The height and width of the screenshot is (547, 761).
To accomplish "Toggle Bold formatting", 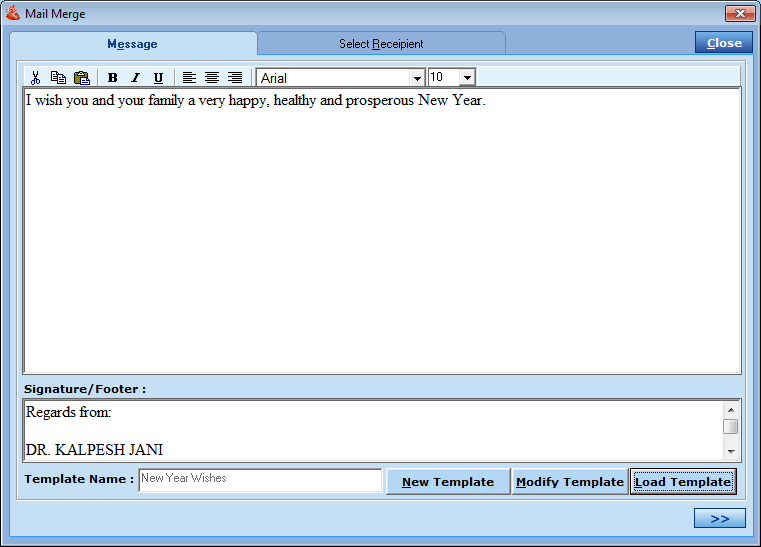I will (x=112, y=78).
